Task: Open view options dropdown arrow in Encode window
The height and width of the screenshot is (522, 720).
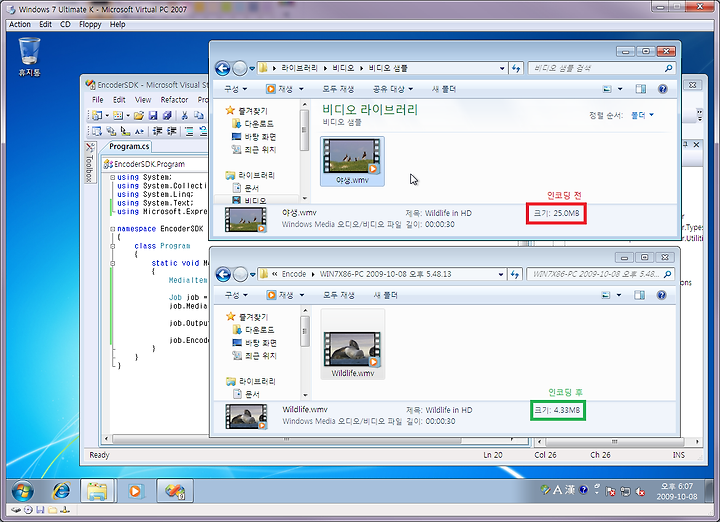Action: 619,295
